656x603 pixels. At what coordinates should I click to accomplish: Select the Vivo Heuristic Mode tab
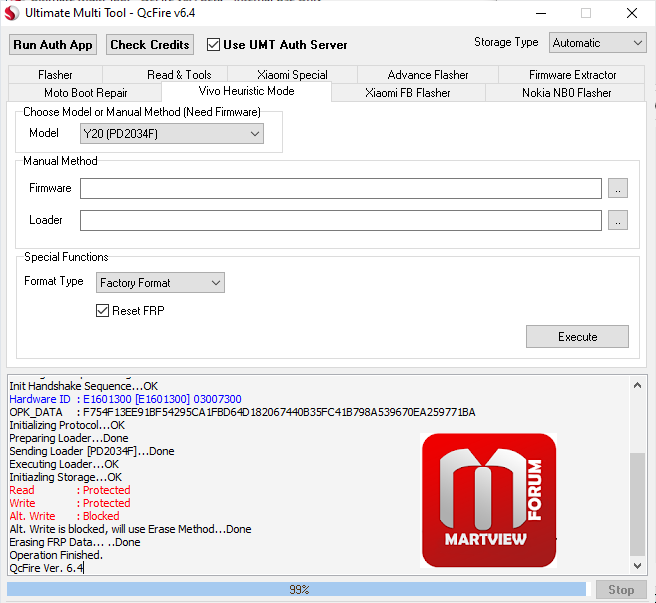click(x=246, y=91)
